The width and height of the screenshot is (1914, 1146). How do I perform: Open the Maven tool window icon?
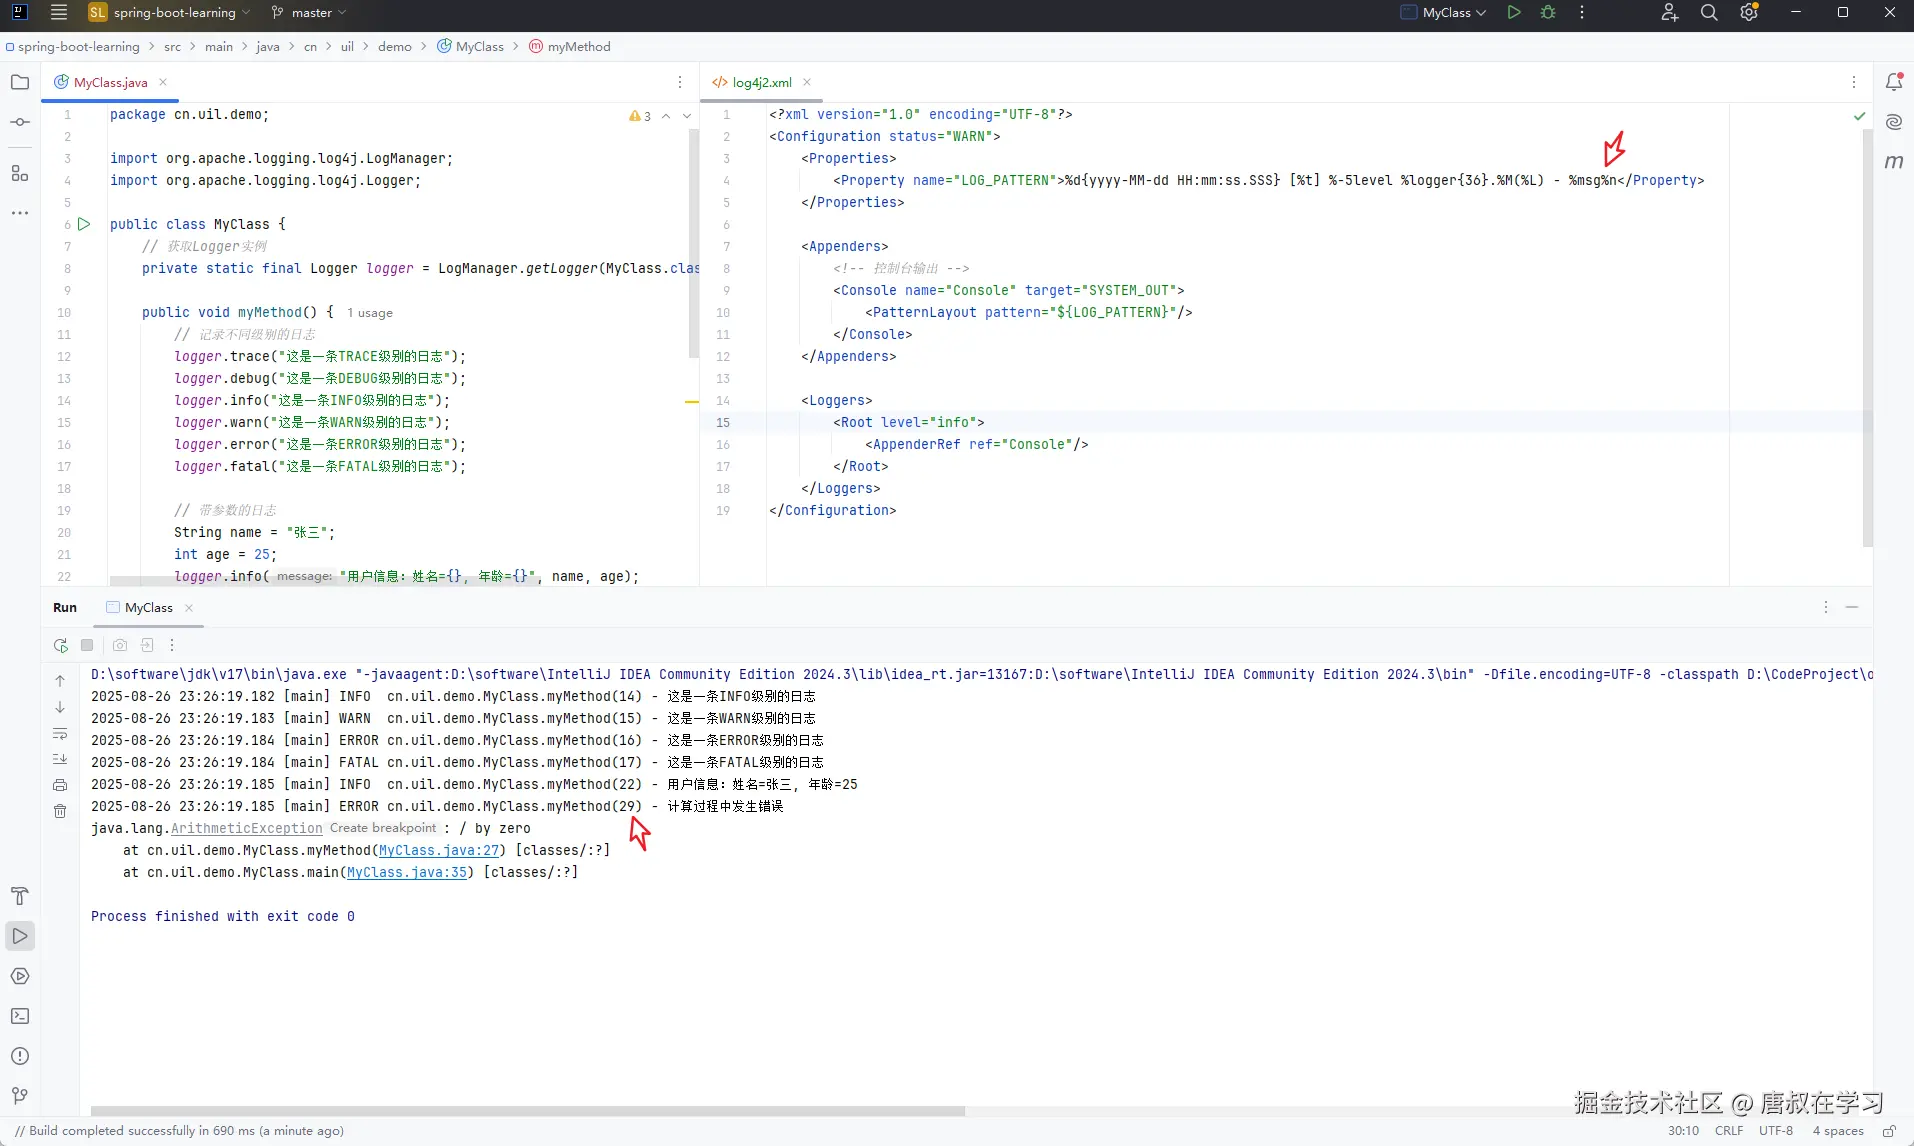1893,162
